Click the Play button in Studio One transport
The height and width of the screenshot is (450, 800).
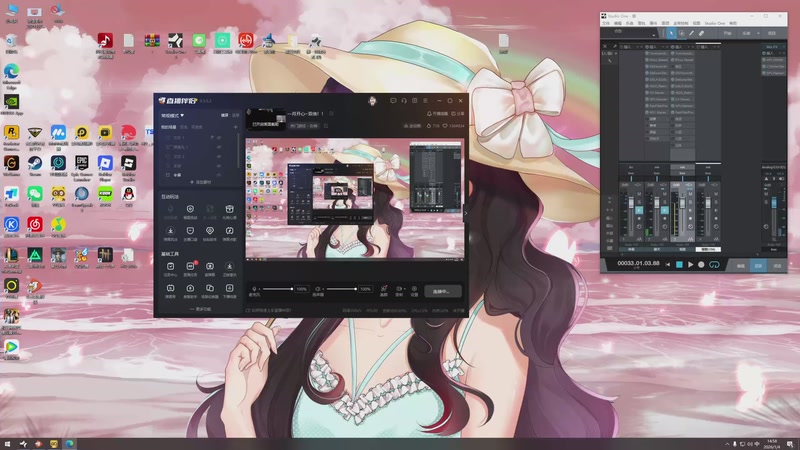coord(690,264)
